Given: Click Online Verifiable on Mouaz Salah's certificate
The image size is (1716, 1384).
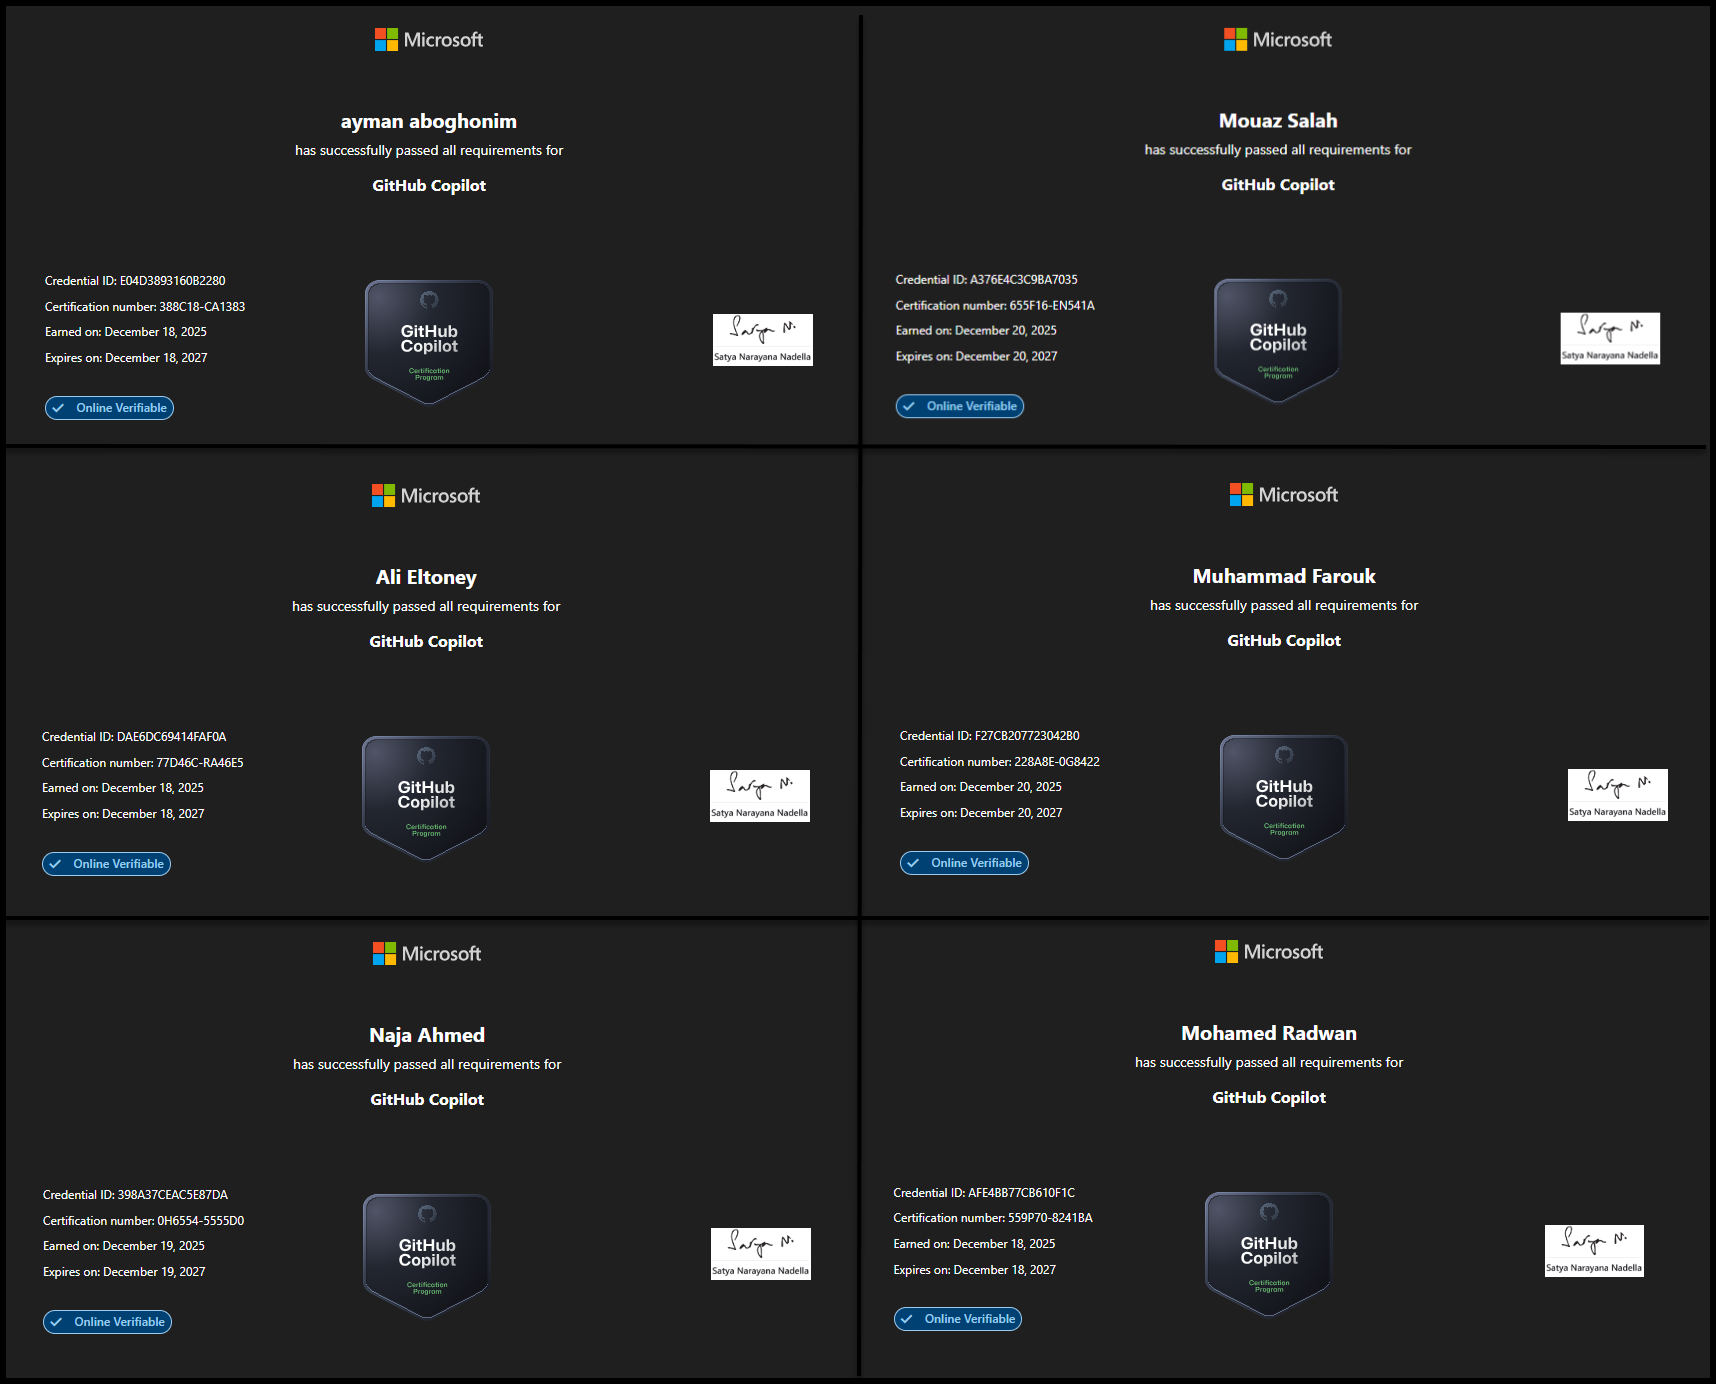Looking at the screenshot, I should 960,406.
